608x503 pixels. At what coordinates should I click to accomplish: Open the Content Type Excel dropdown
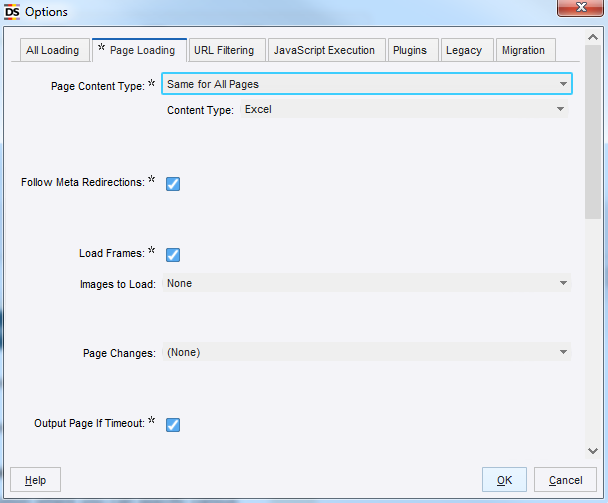(x=404, y=109)
